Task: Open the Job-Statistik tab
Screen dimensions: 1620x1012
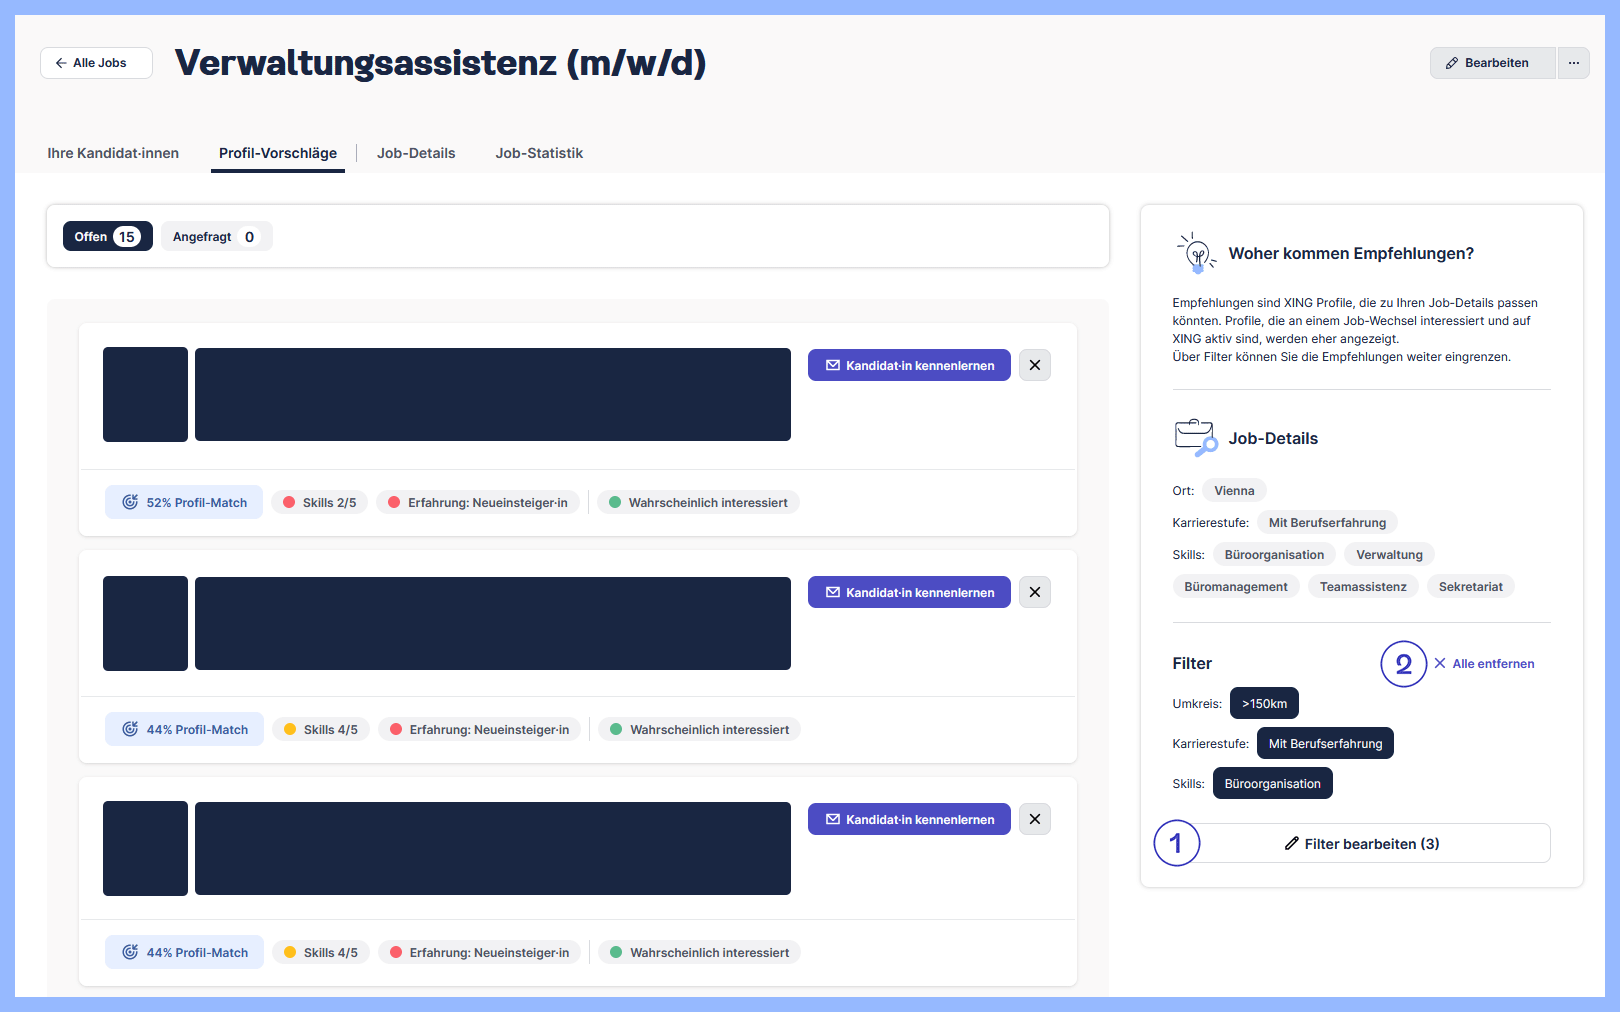Action: (x=539, y=153)
